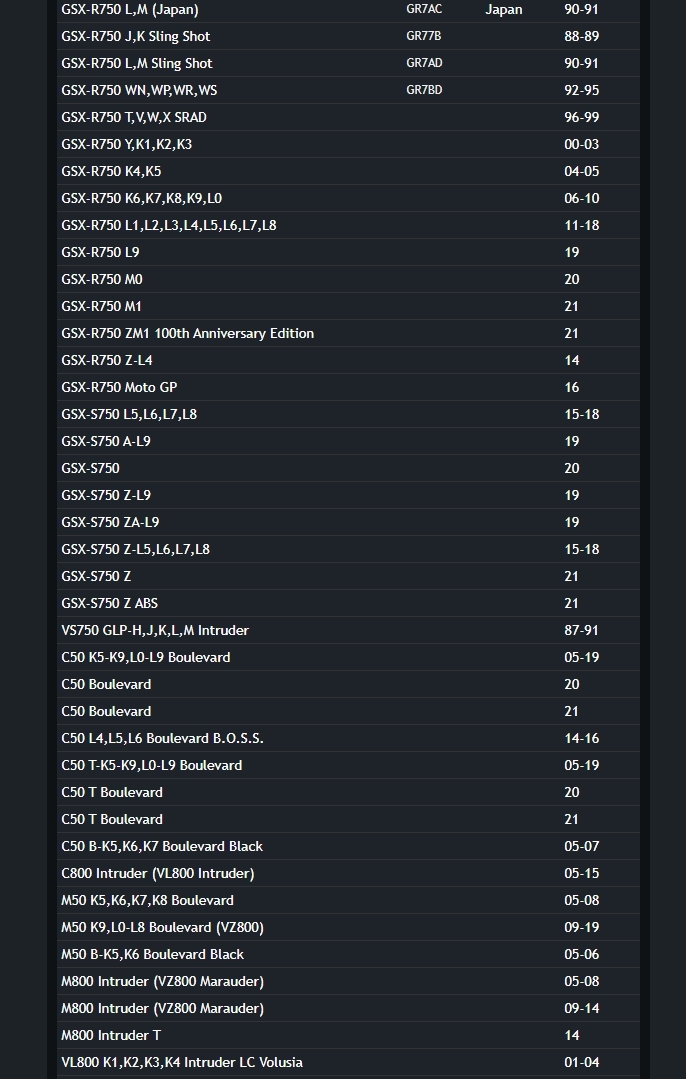Viewport: 686px width, 1079px height.
Task: Open the GSX-R750 Moto GP entry
Action: coord(119,388)
